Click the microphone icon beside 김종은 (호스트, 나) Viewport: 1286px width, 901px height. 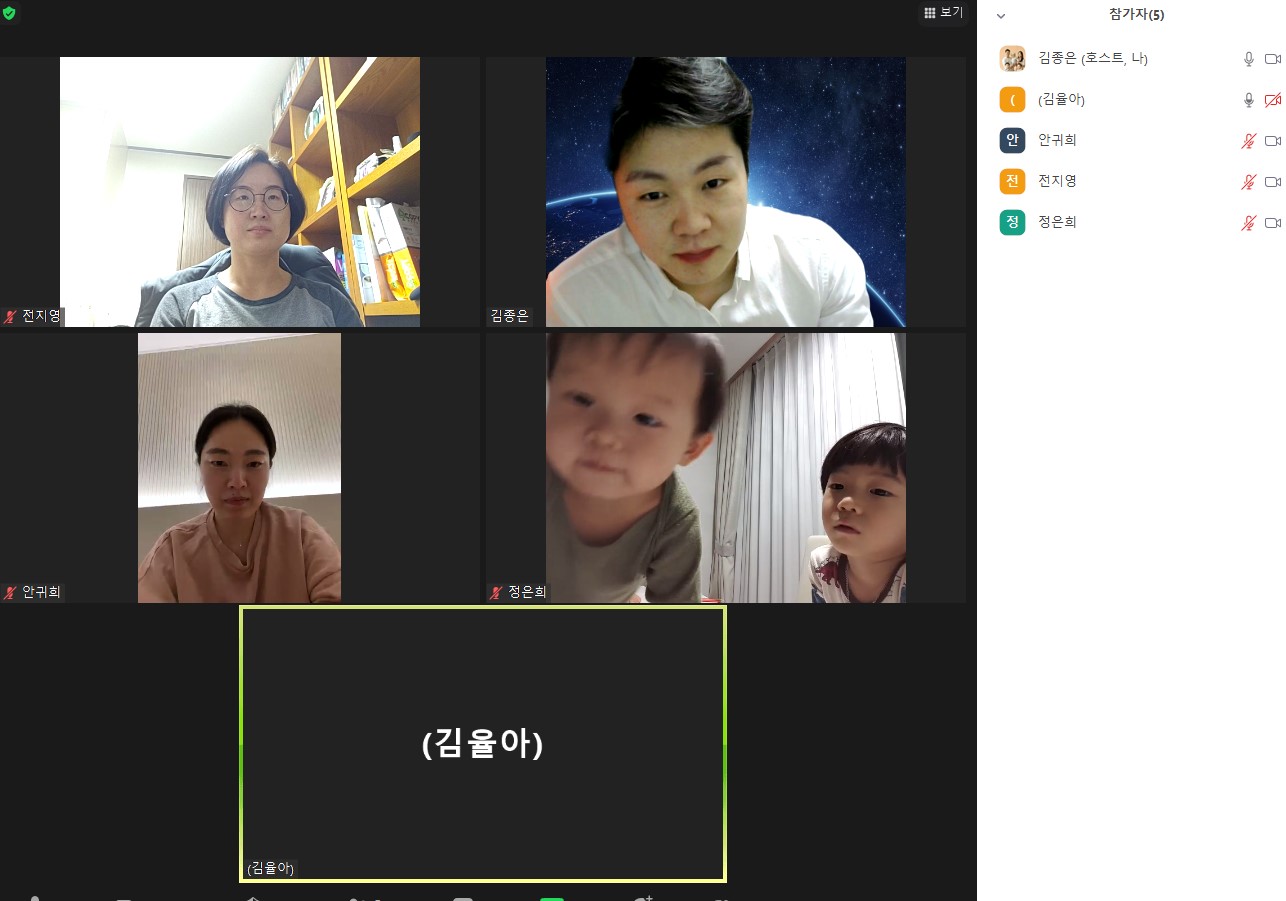[1248, 59]
